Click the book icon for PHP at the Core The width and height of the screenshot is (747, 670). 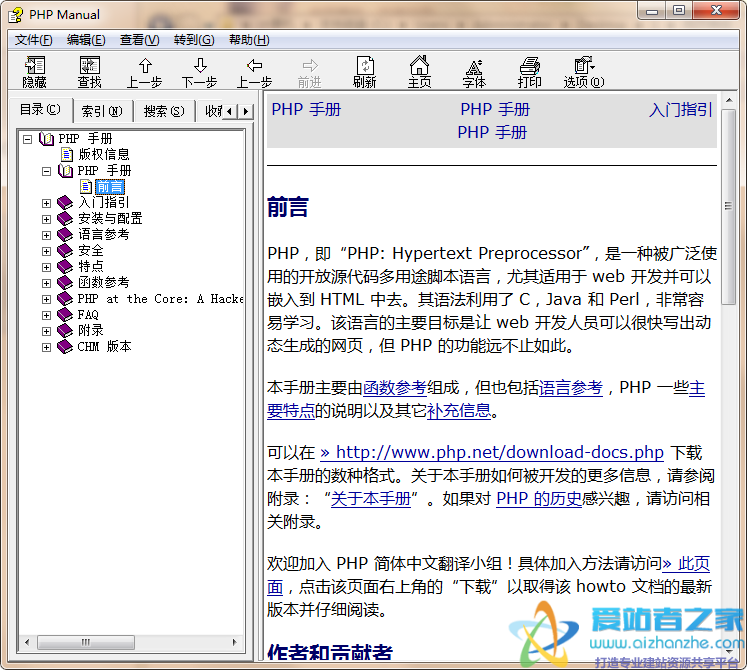click(65, 299)
